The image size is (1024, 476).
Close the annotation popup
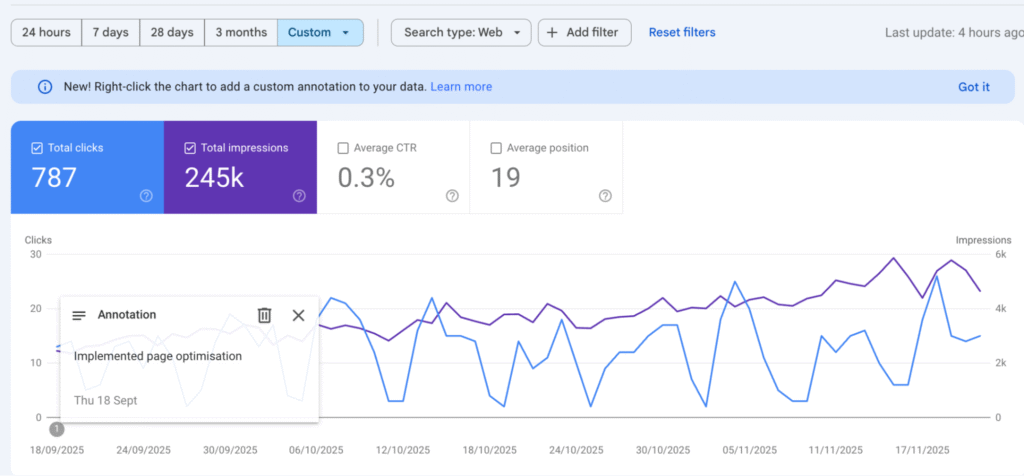[x=298, y=315]
